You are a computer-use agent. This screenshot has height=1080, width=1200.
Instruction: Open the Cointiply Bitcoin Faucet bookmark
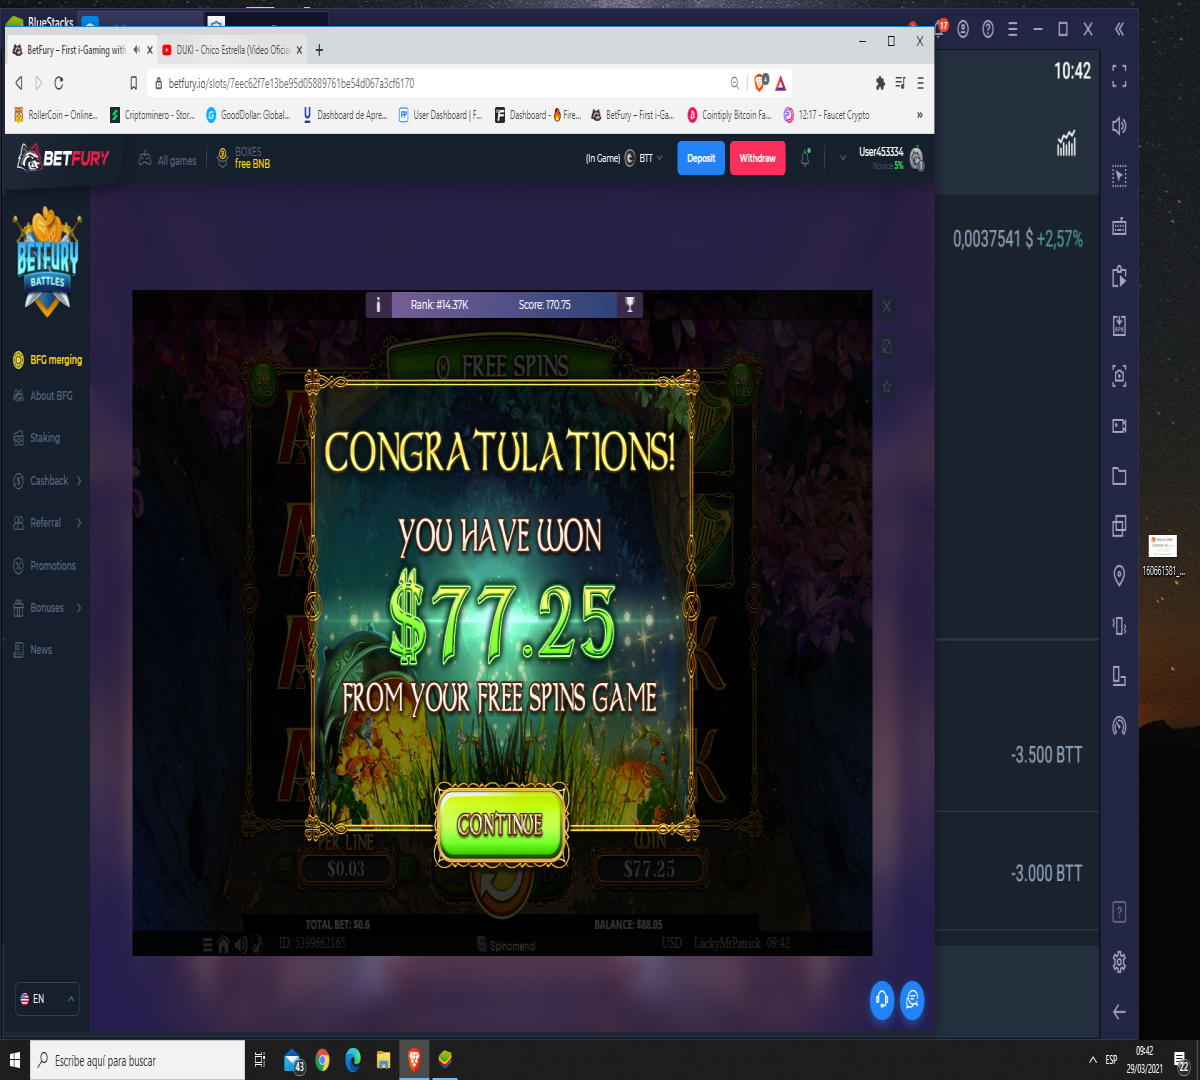click(729, 115)
